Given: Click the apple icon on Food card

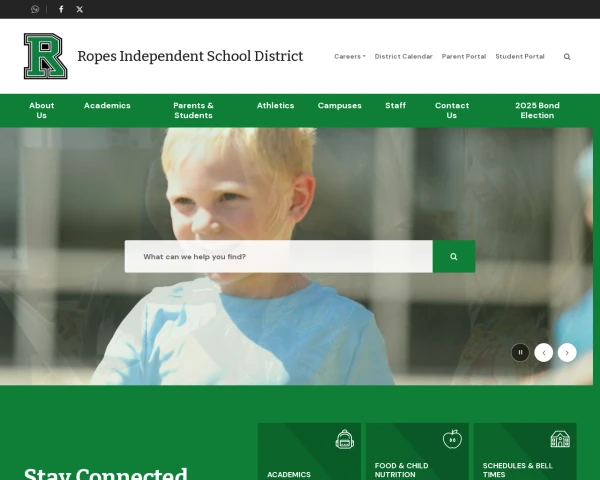Looking at the screenshot, I should 452,439.
